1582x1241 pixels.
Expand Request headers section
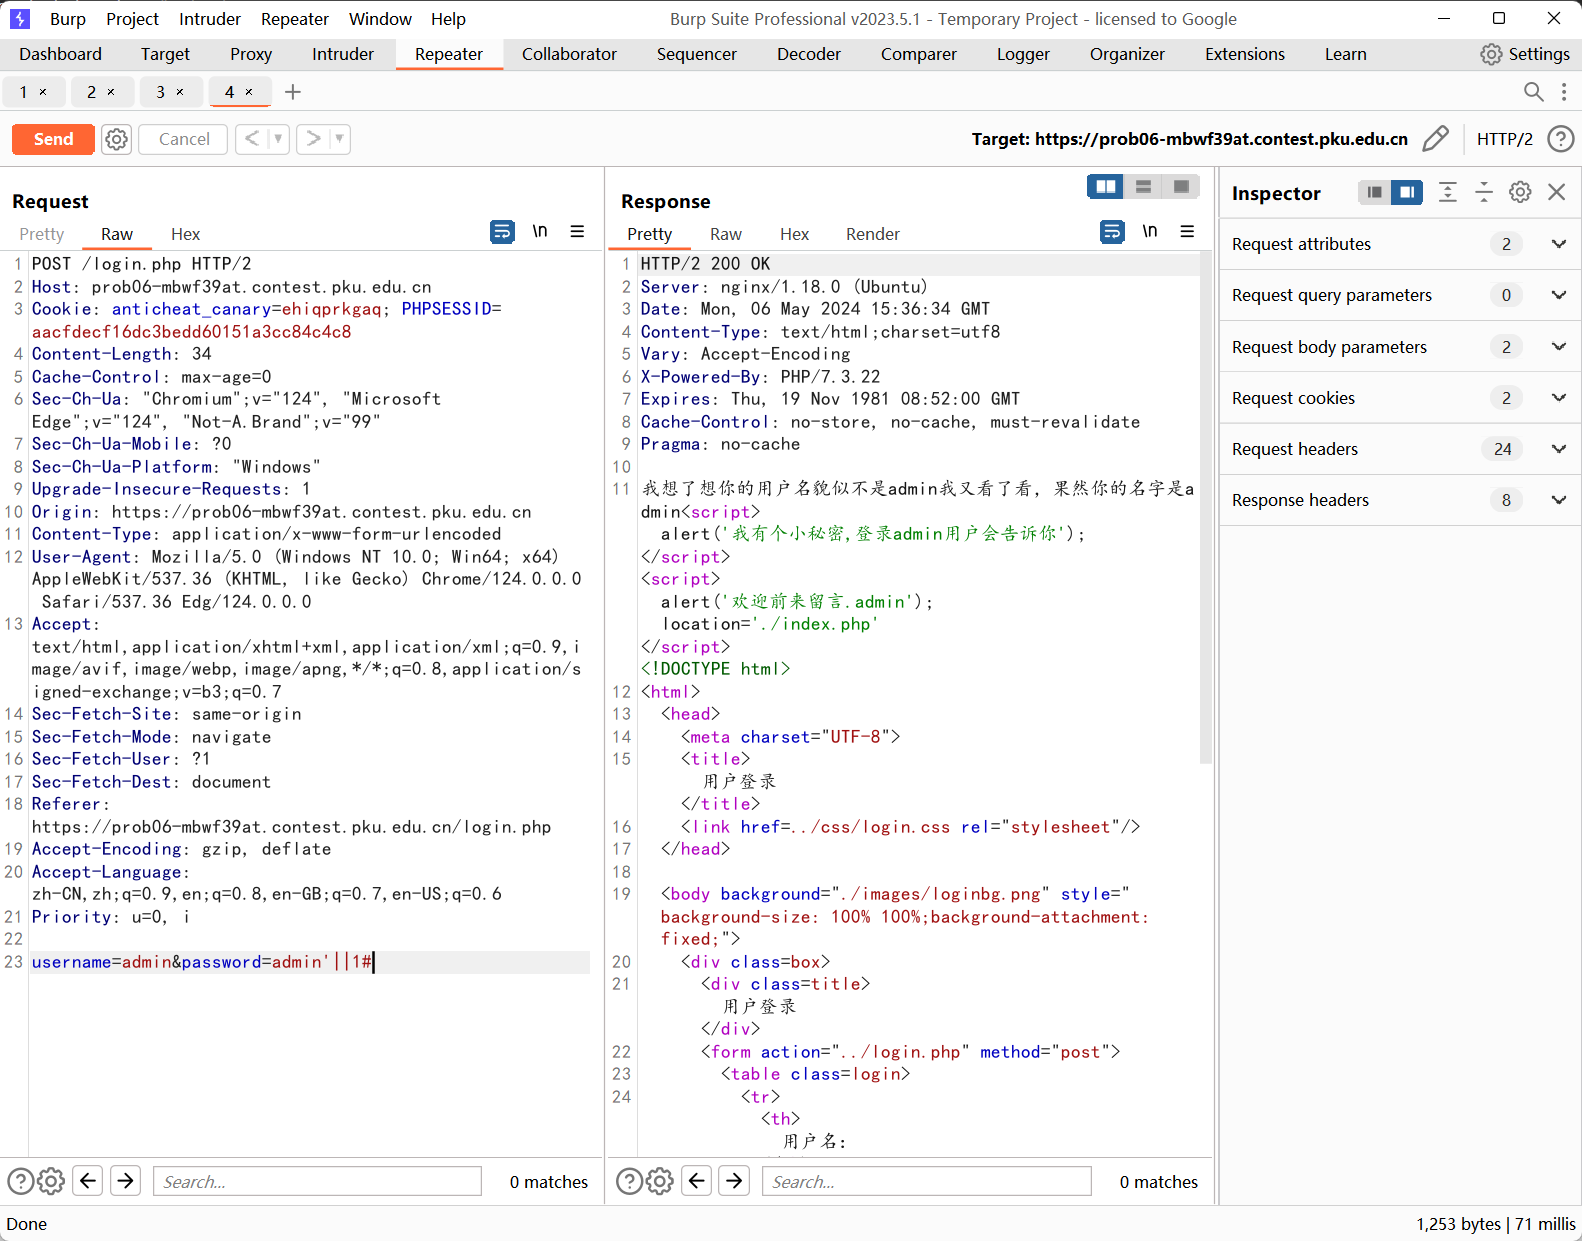(x=1400, y=449)
